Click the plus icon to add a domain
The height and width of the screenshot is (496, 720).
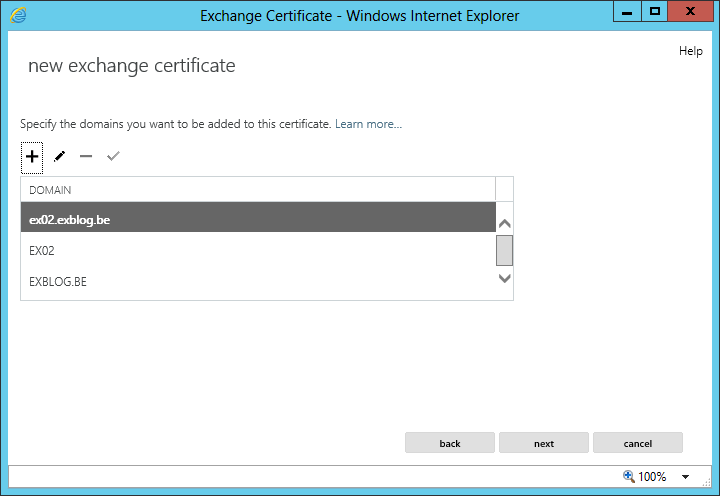click(32, 157)
